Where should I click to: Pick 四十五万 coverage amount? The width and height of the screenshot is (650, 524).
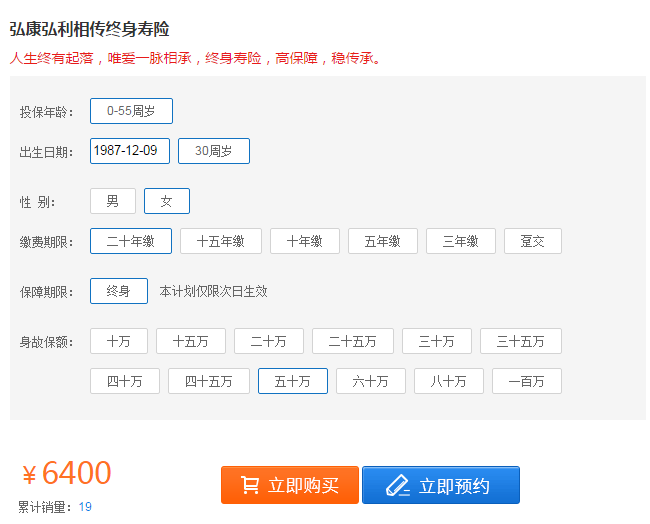click(x=209, y=381)
